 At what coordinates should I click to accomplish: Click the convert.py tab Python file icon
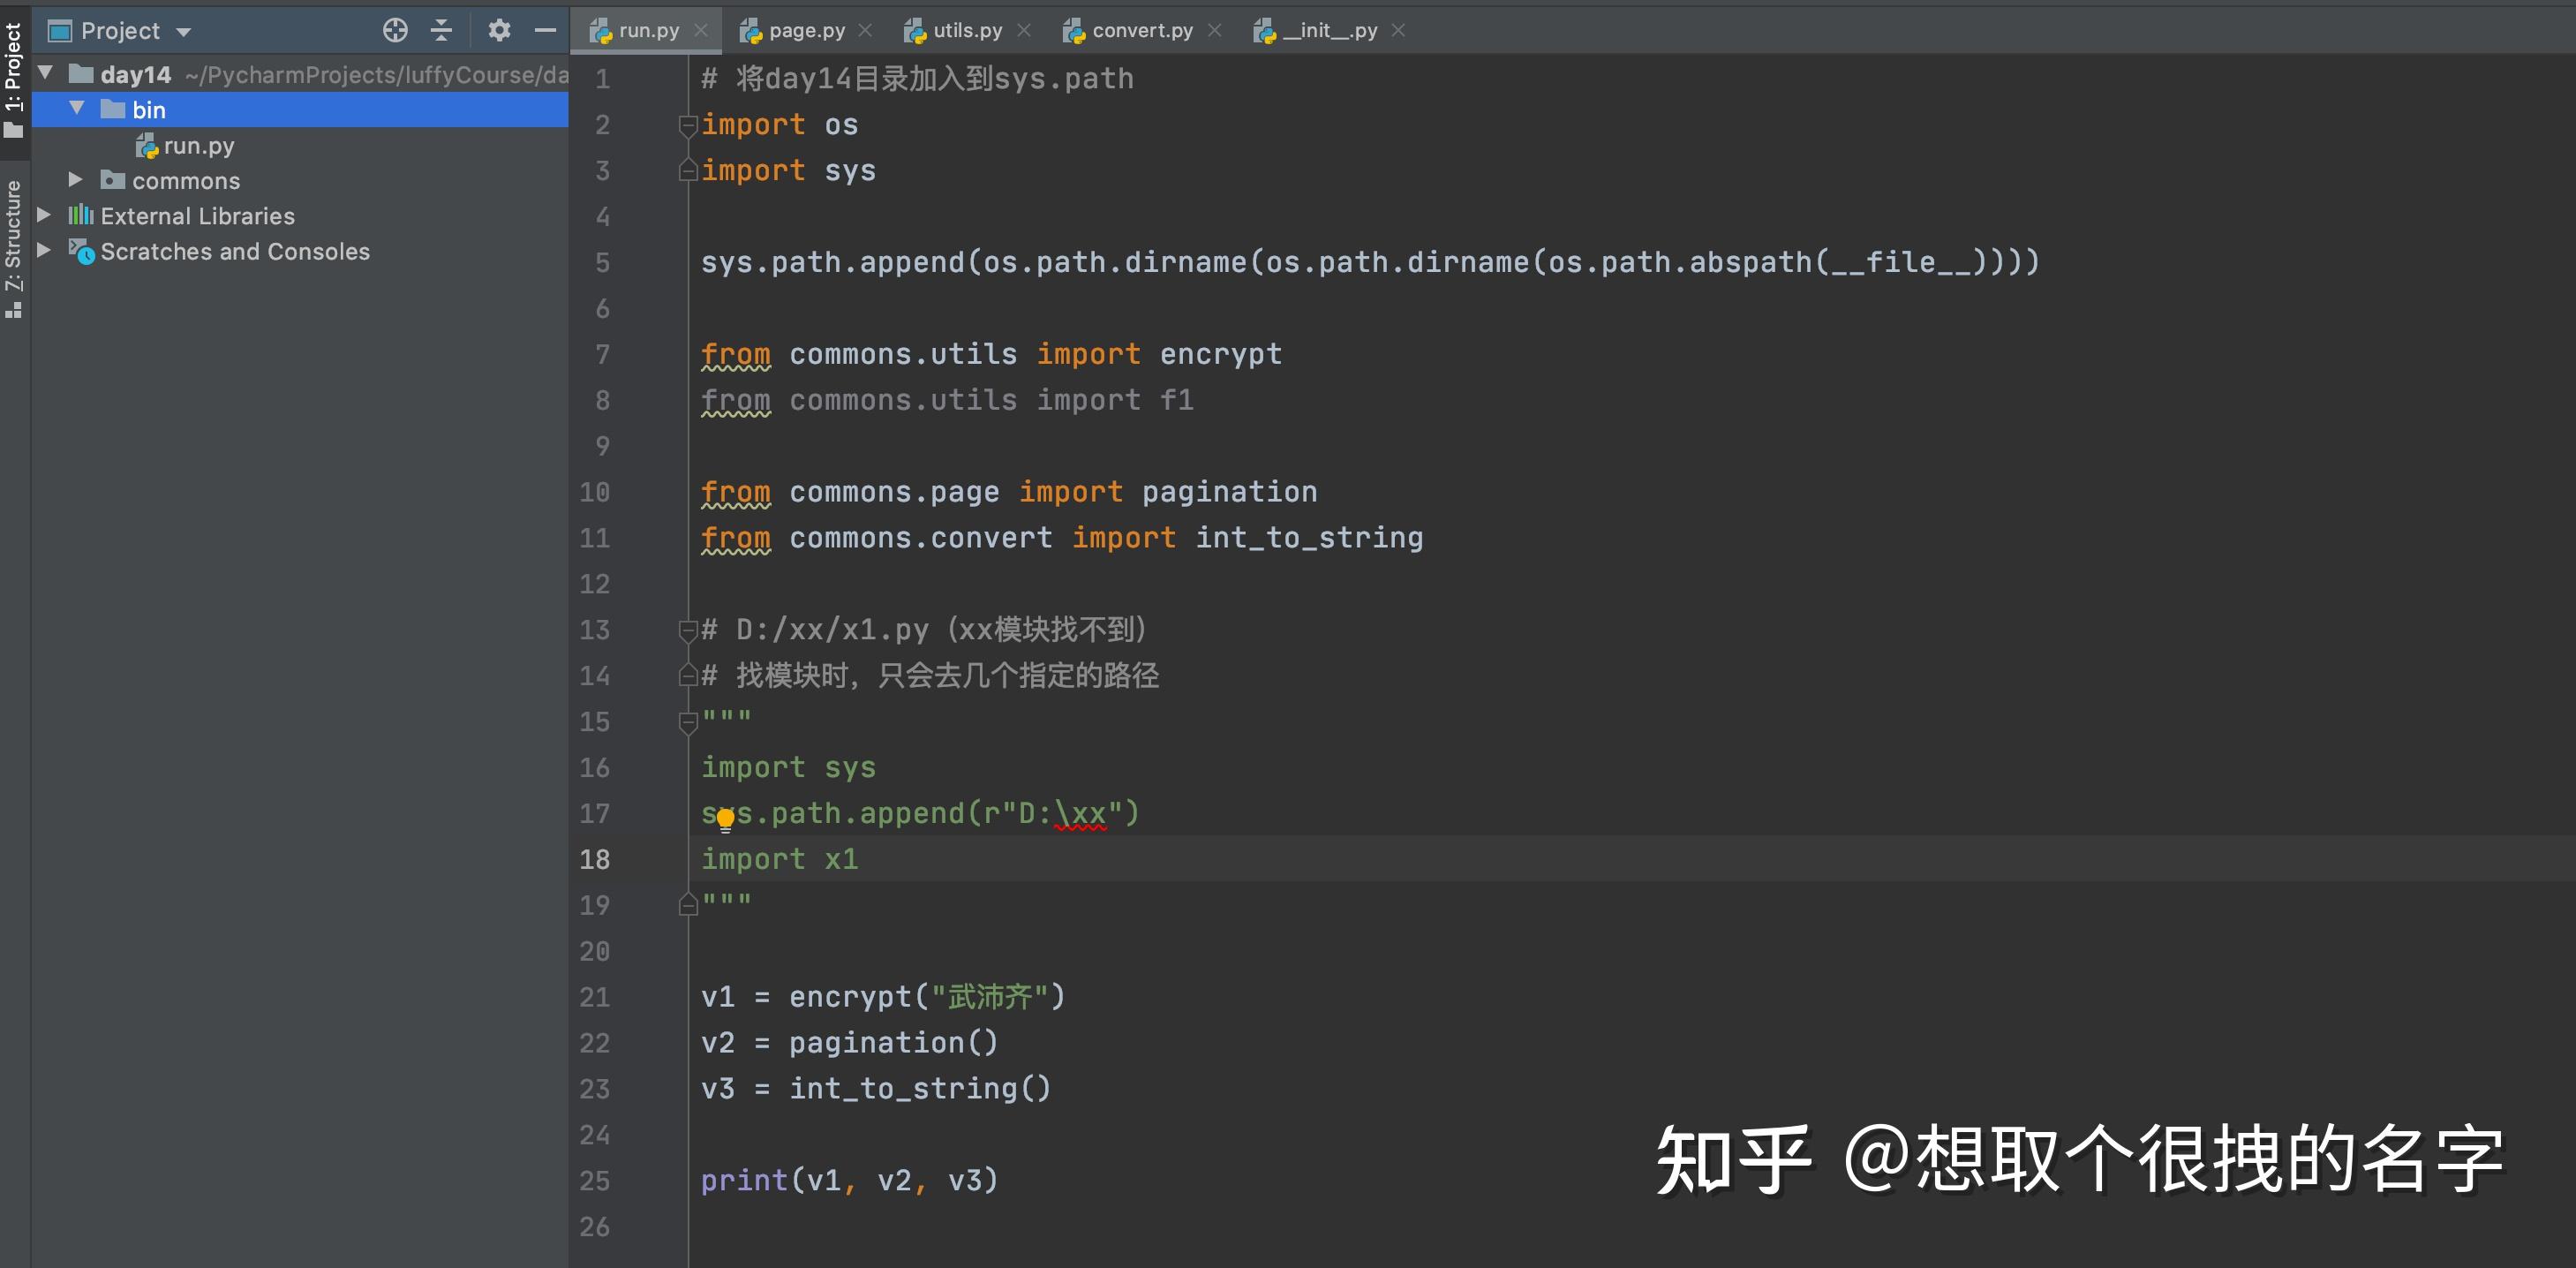1073,31
